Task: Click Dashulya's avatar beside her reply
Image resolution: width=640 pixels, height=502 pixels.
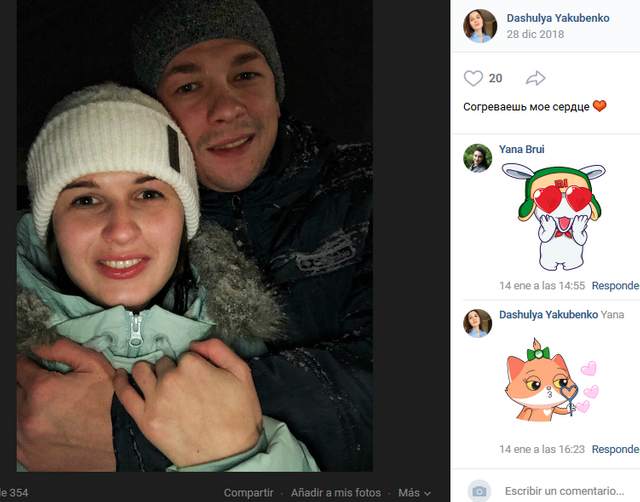Action: (x=478, y=323)
